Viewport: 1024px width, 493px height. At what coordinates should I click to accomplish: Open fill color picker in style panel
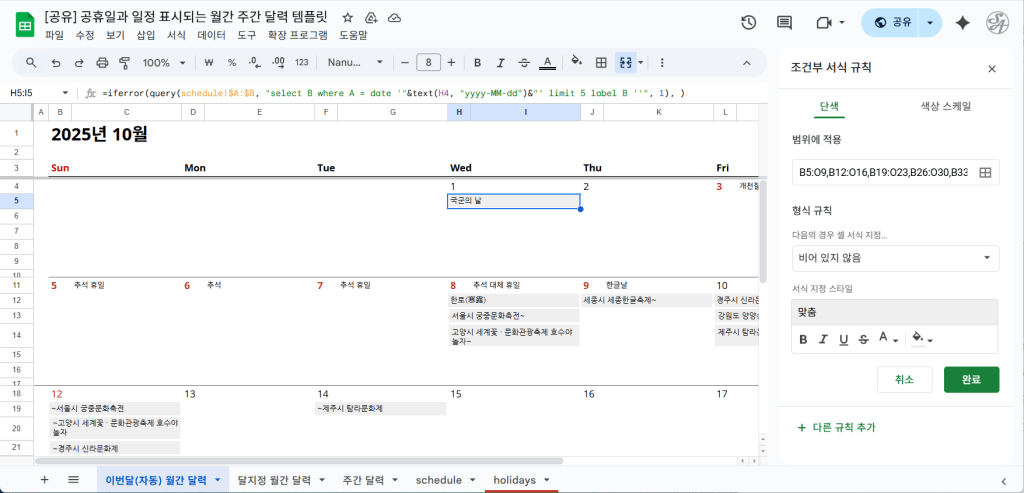pyautogui.click(x=923, y=339)
